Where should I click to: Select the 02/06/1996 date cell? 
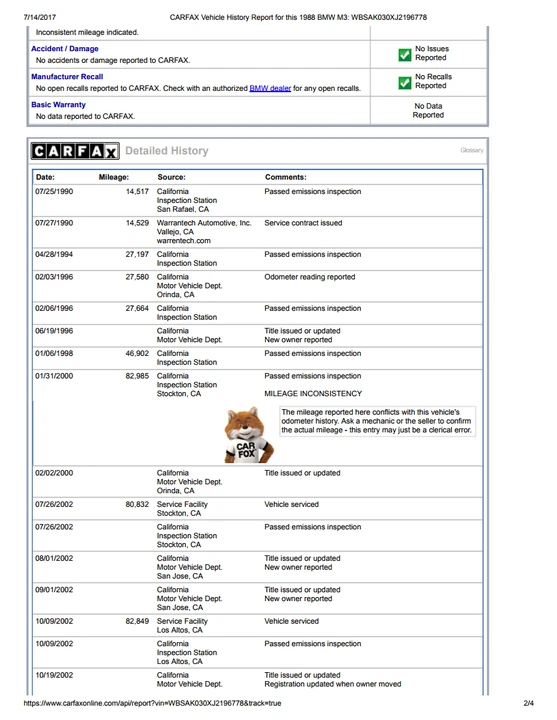tap(54, 308)
